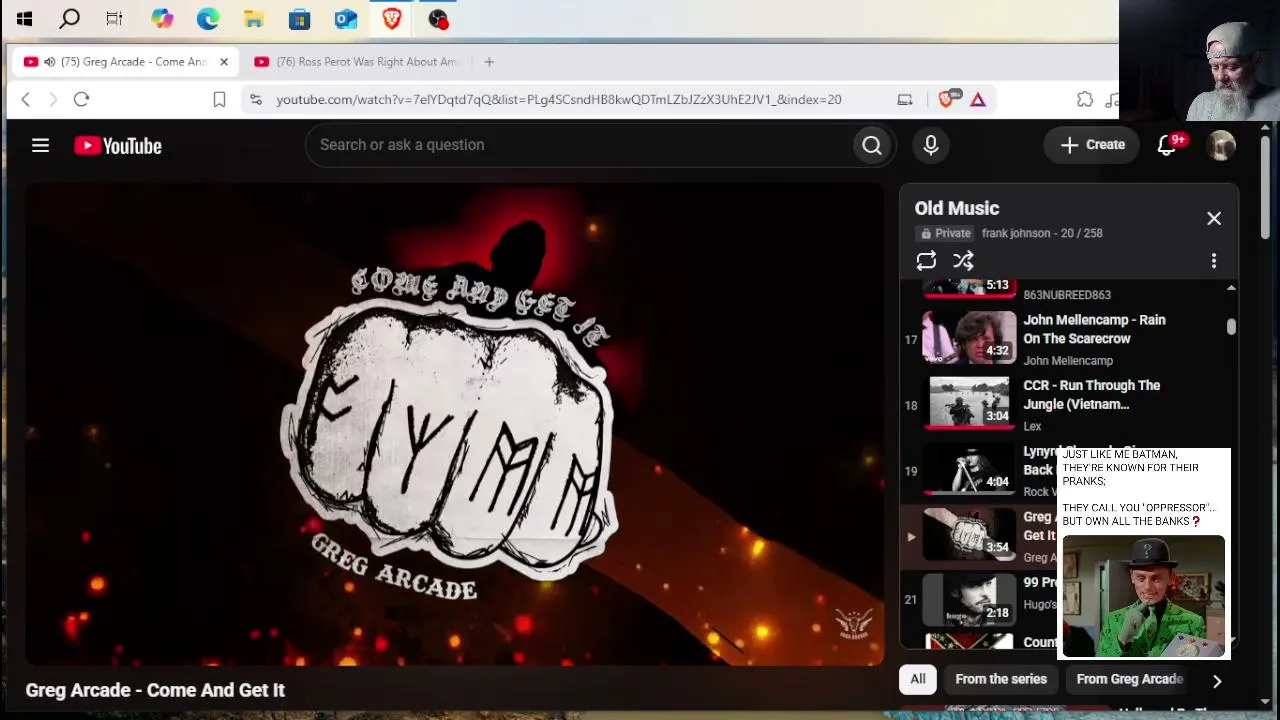The width and height of the screenshot is (1280, 720).
Task: Open Task View on the taskbar
Action: point(114,18)
